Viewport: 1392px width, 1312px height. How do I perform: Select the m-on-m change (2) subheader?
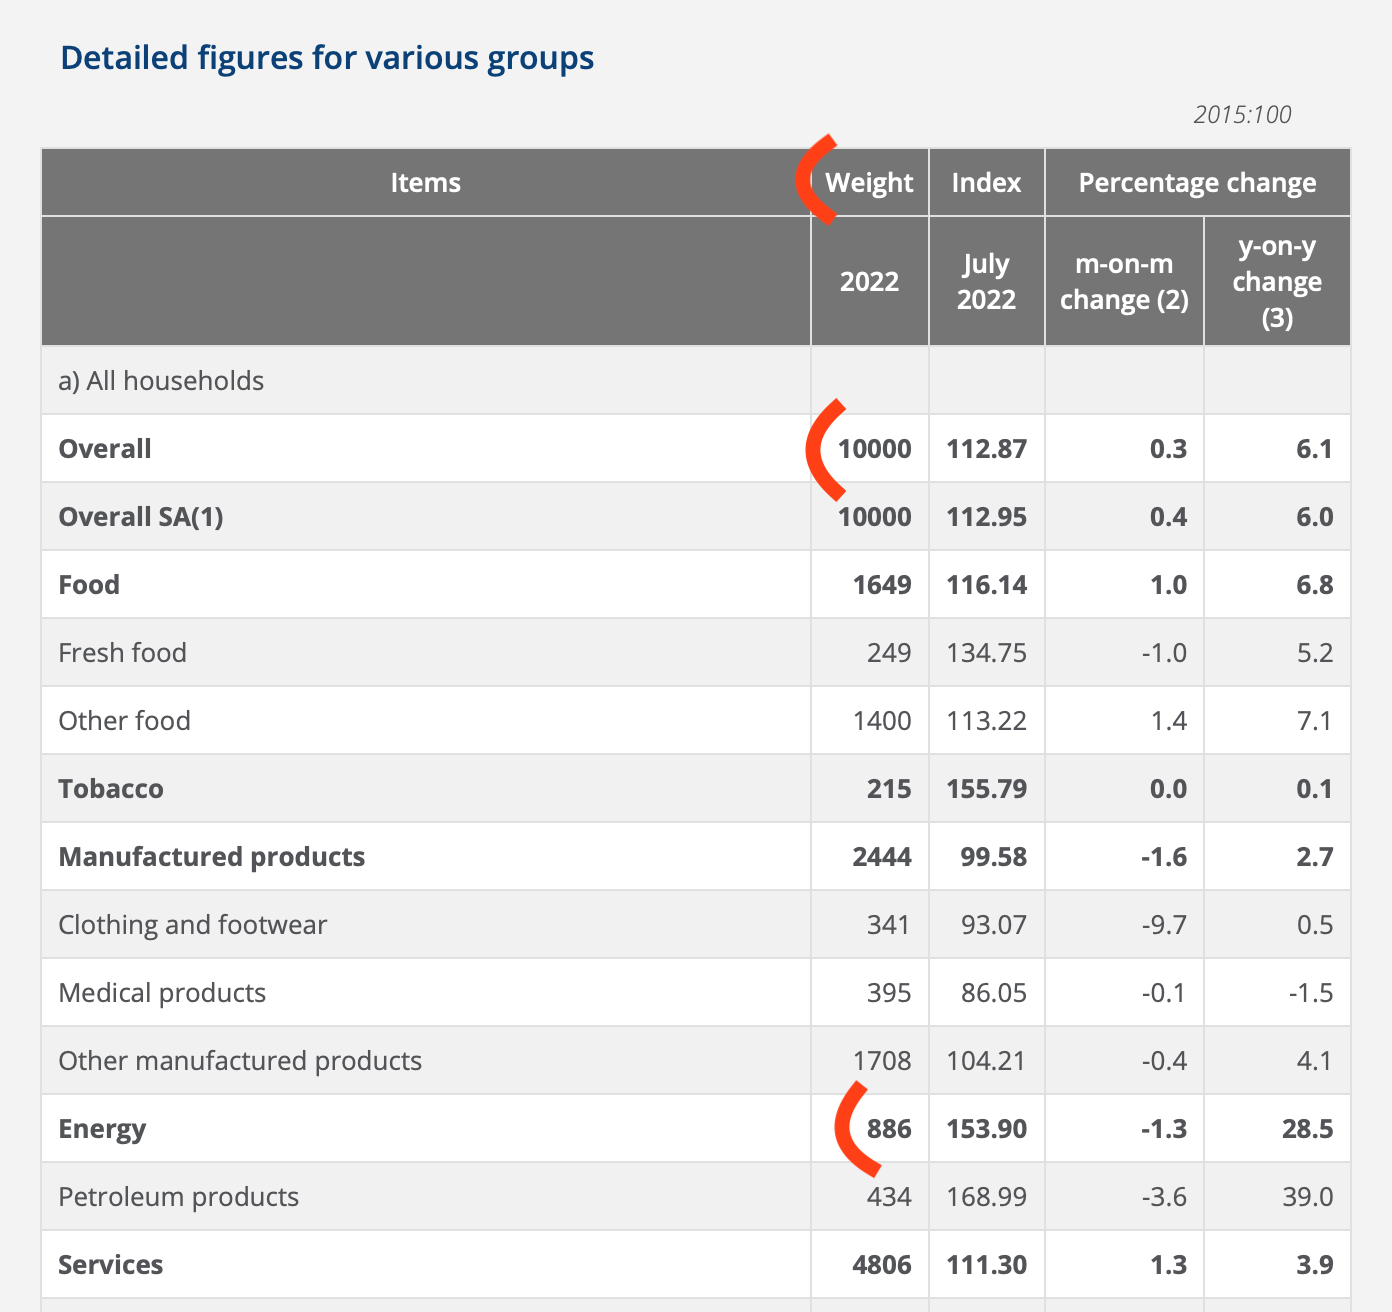(1124, 282)
